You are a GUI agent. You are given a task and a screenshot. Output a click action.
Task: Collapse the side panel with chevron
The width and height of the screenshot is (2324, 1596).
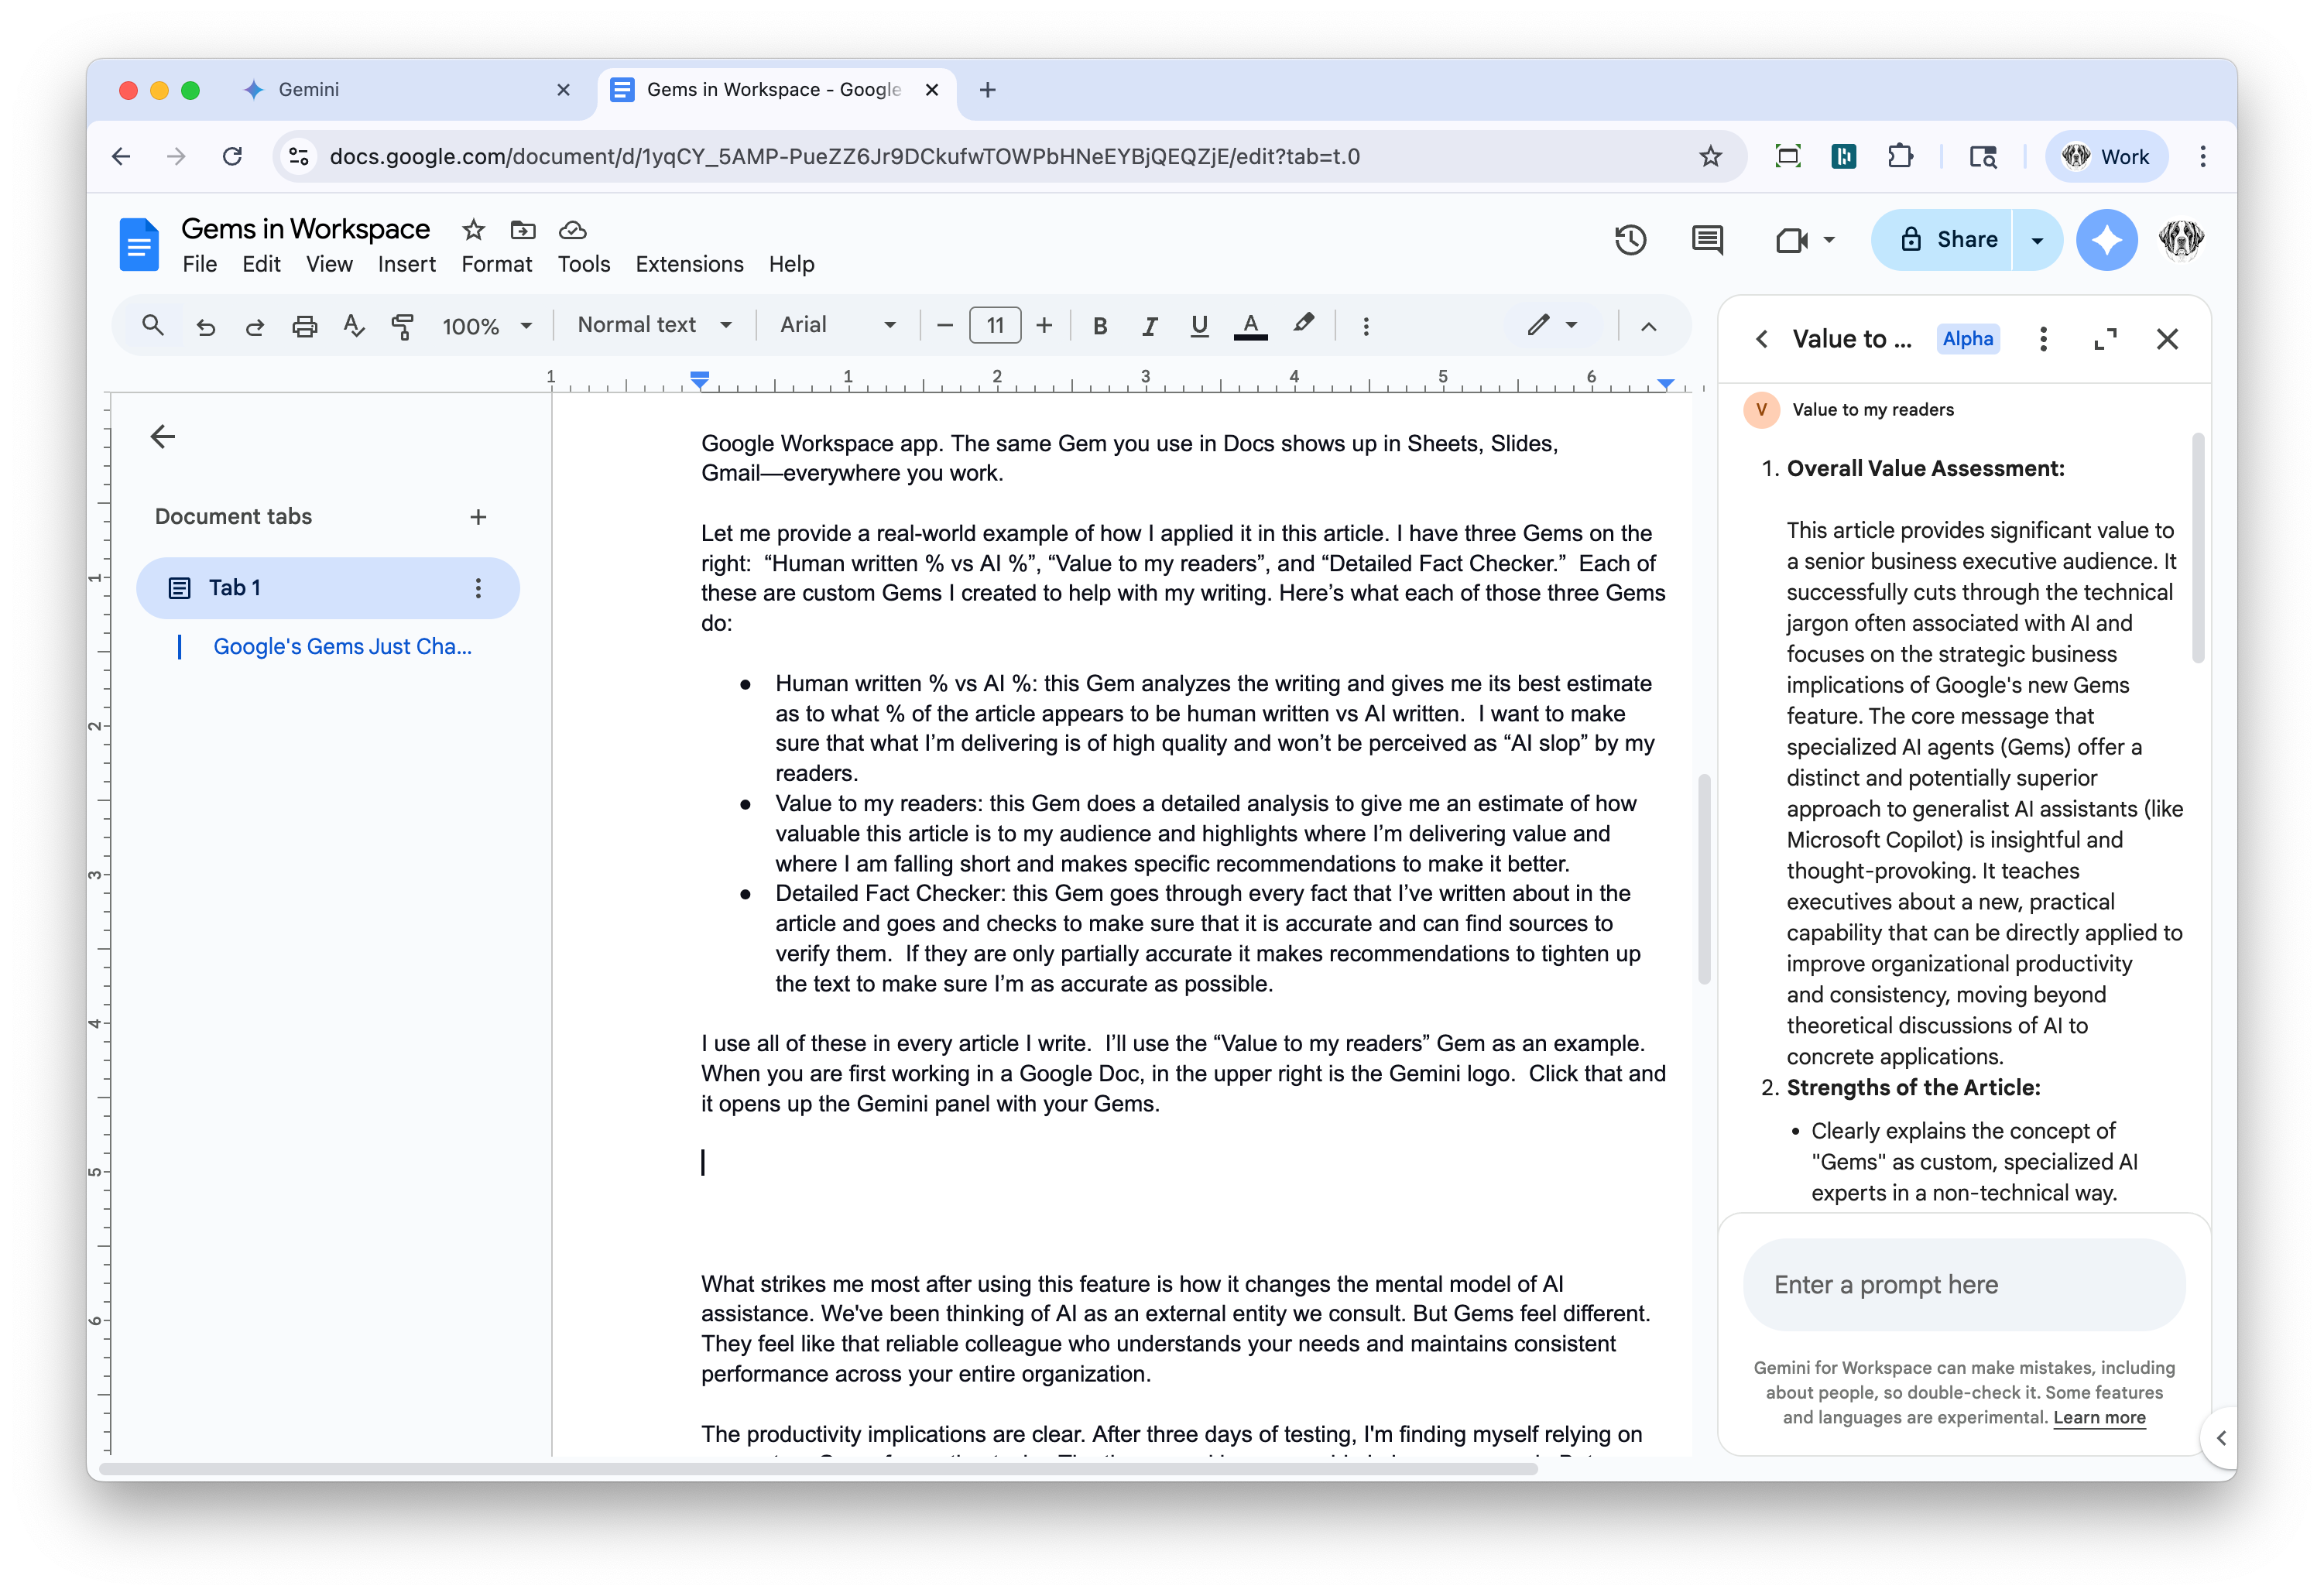tap(2220, 1438)
